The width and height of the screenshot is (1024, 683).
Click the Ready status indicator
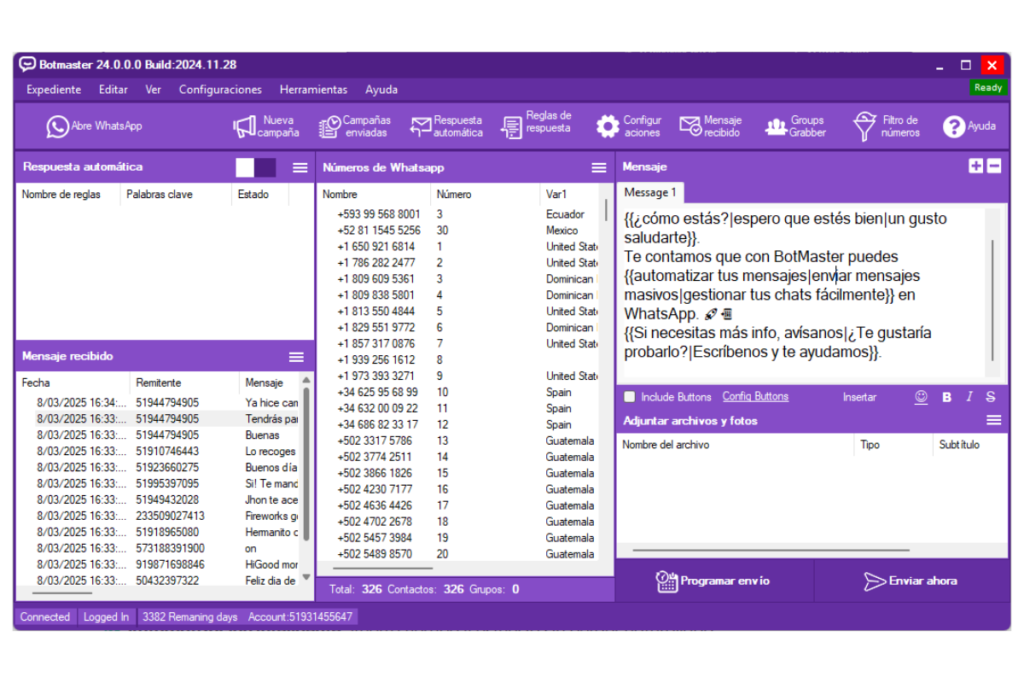(x=987, y=87)
